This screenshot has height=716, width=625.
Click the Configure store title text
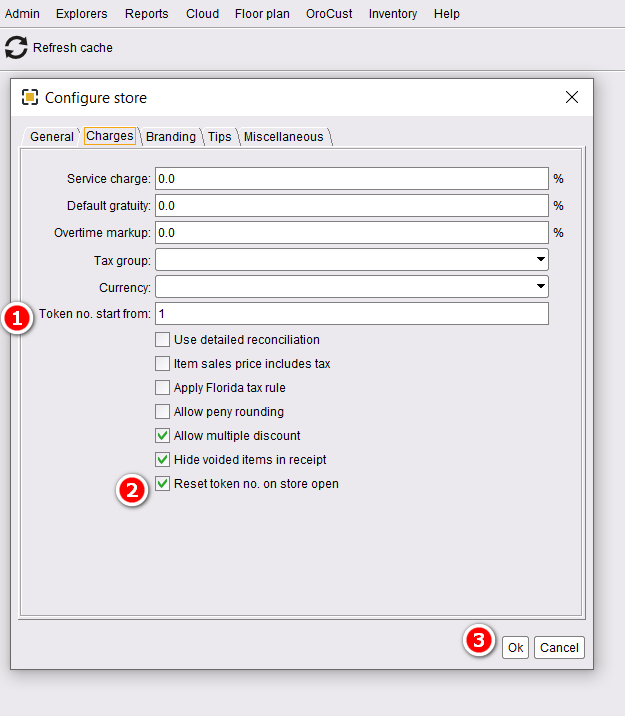pyautogui.click(x=96, y=98)
